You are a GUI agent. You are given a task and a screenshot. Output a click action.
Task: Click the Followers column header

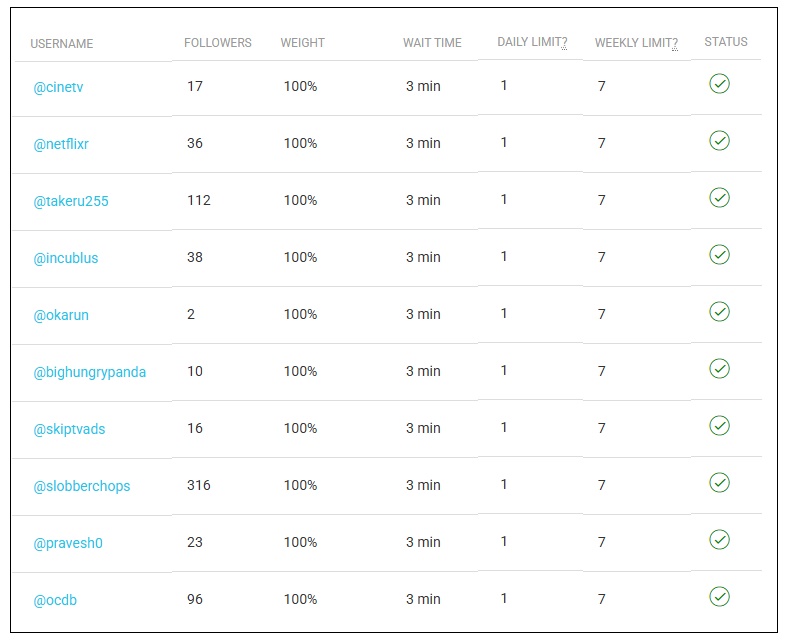[x=218, y=43]
